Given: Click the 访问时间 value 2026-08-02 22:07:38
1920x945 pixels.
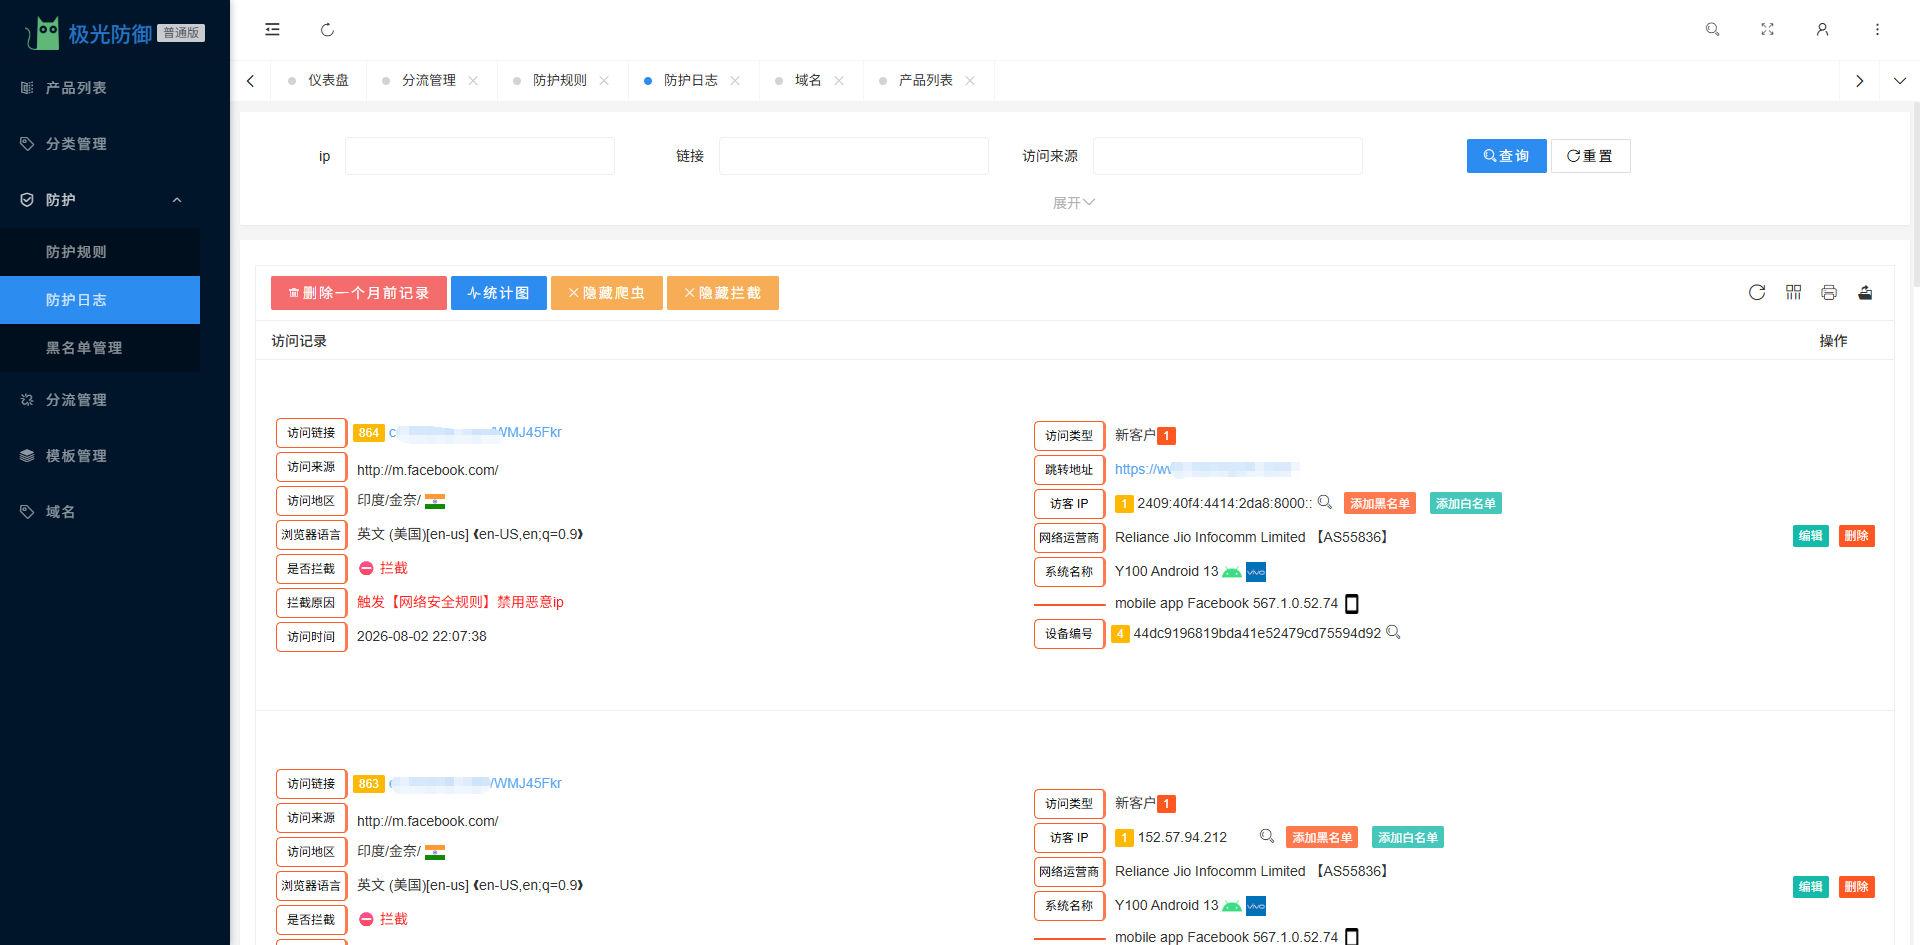Looking at the screenshot, I should tap(422, 637).
